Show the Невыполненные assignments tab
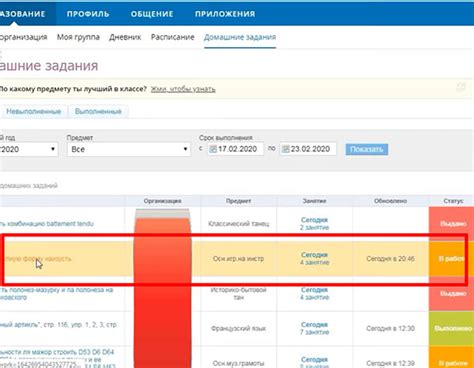 coord(34,111)
